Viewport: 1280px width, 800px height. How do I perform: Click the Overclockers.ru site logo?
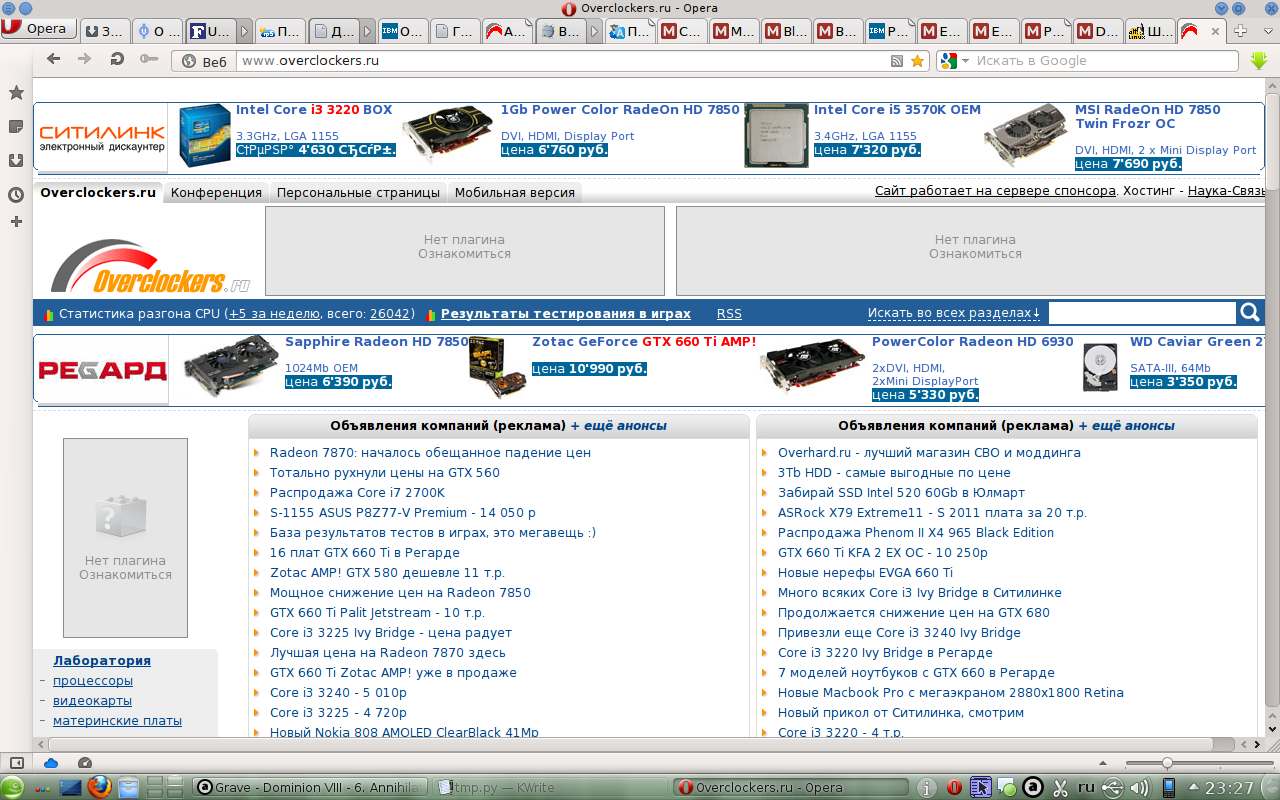[150, 265]
